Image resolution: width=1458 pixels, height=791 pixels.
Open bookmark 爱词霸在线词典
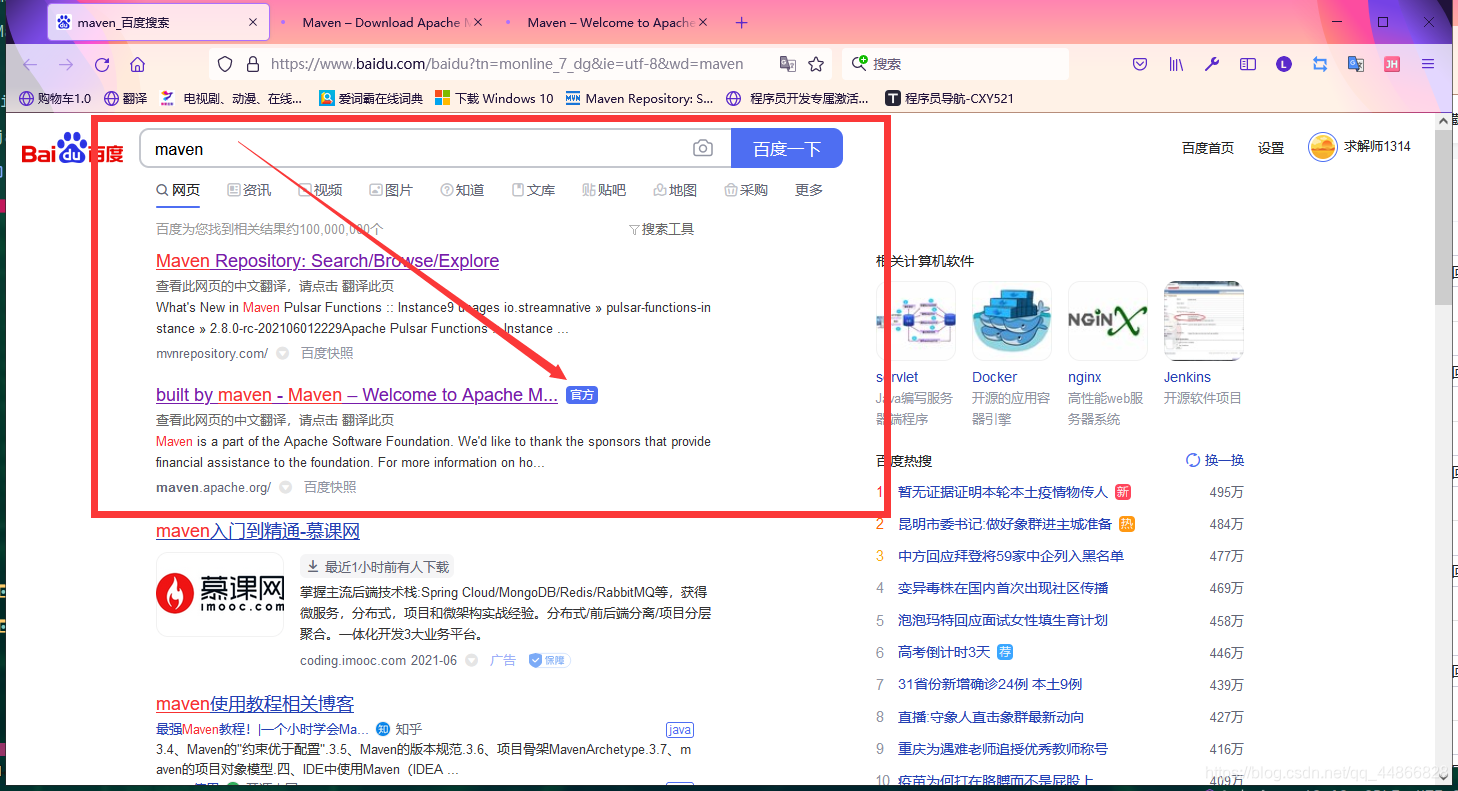(x=371, y=98)
